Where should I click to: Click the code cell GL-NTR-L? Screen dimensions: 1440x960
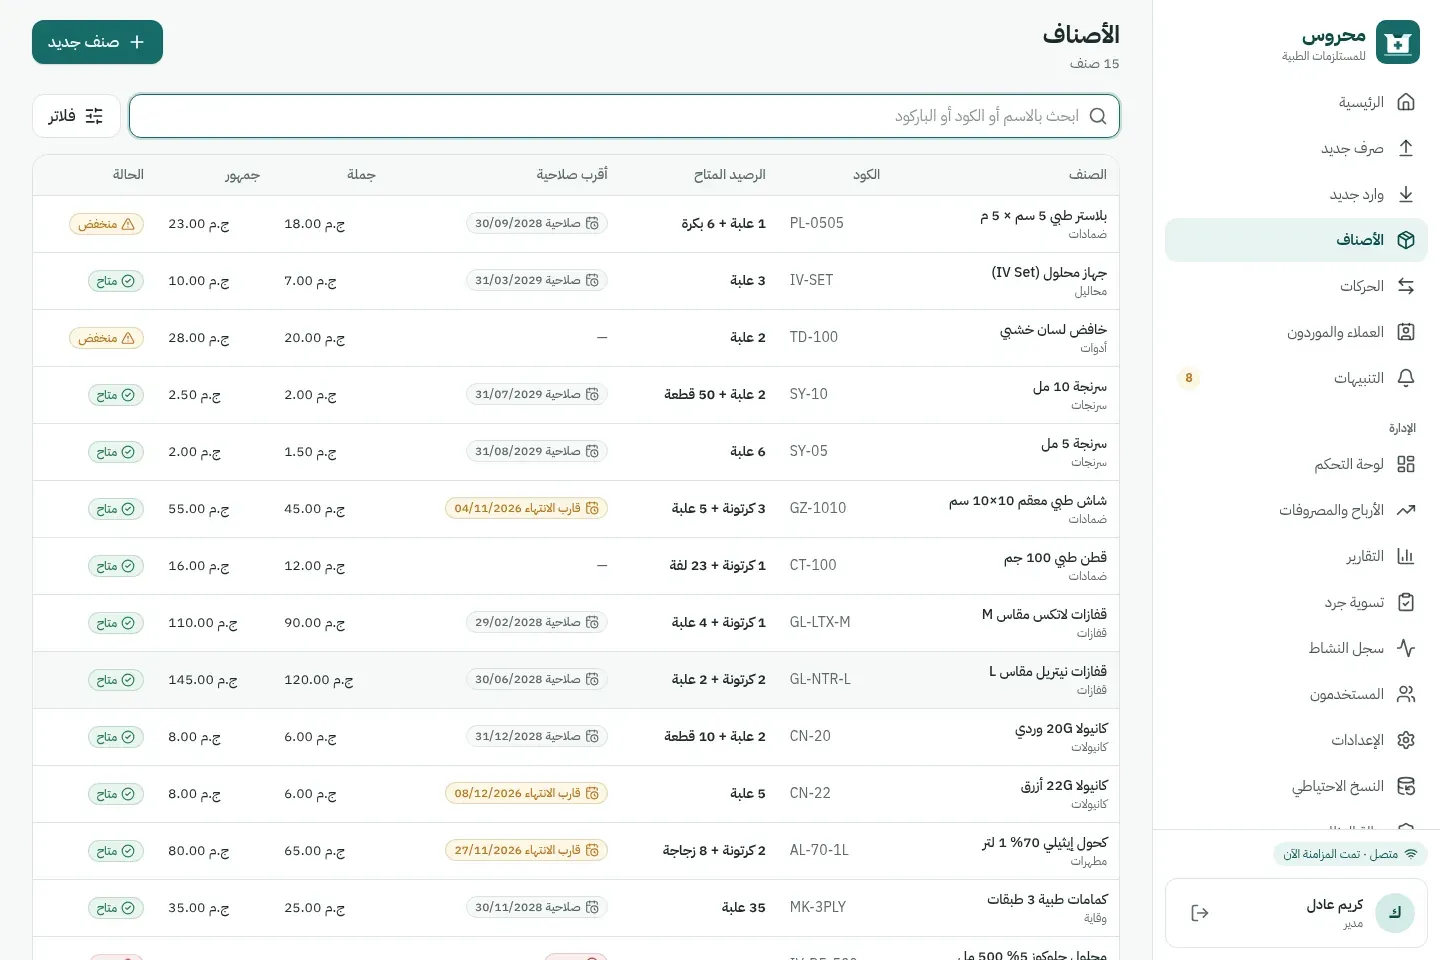(820, 680)
